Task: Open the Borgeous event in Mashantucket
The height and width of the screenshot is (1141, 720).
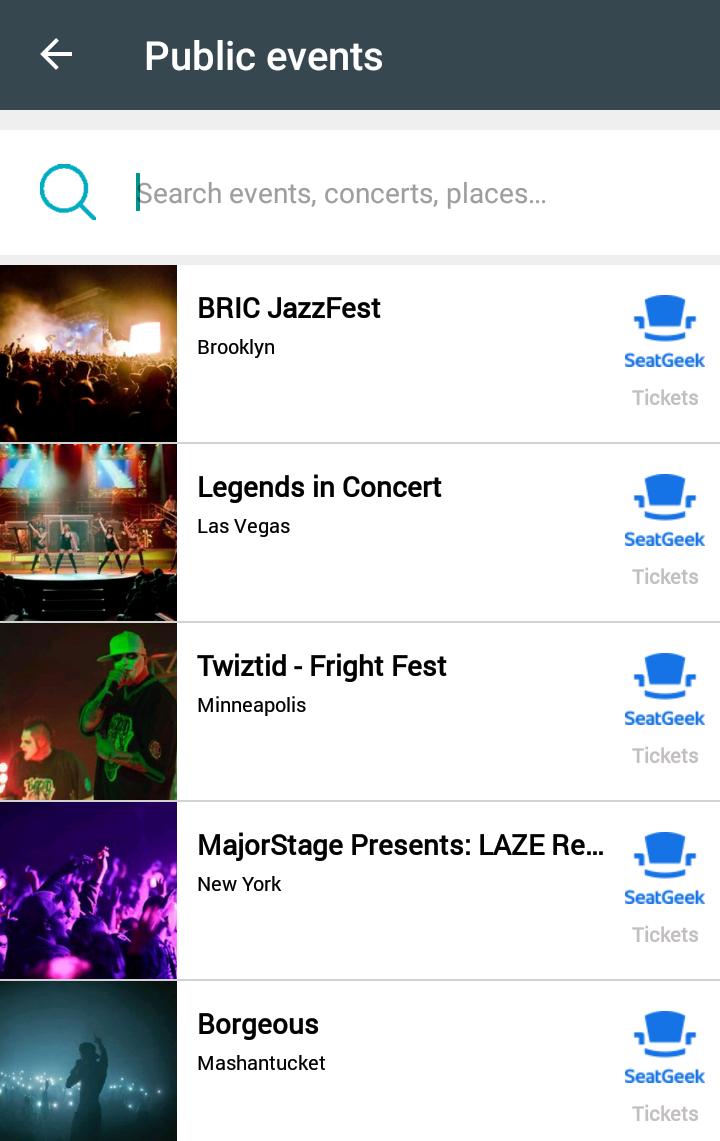Action: click(258, 1024)
